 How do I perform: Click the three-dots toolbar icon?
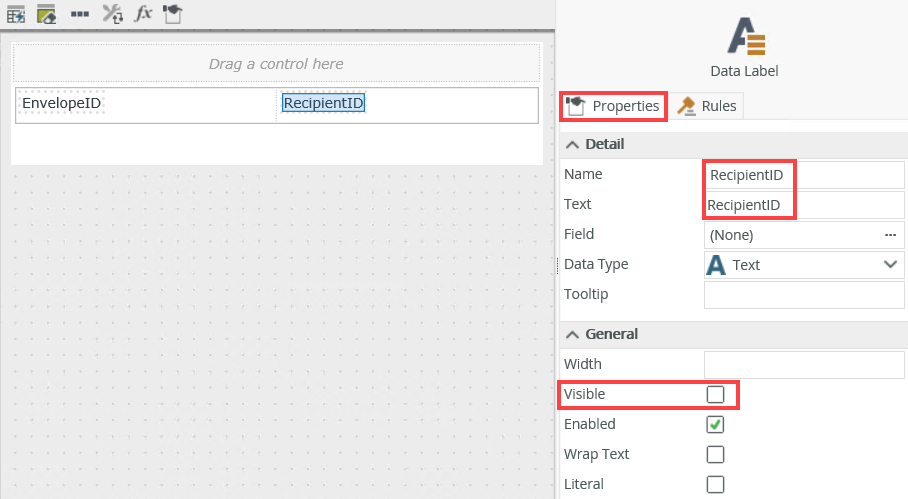[79, 14]
